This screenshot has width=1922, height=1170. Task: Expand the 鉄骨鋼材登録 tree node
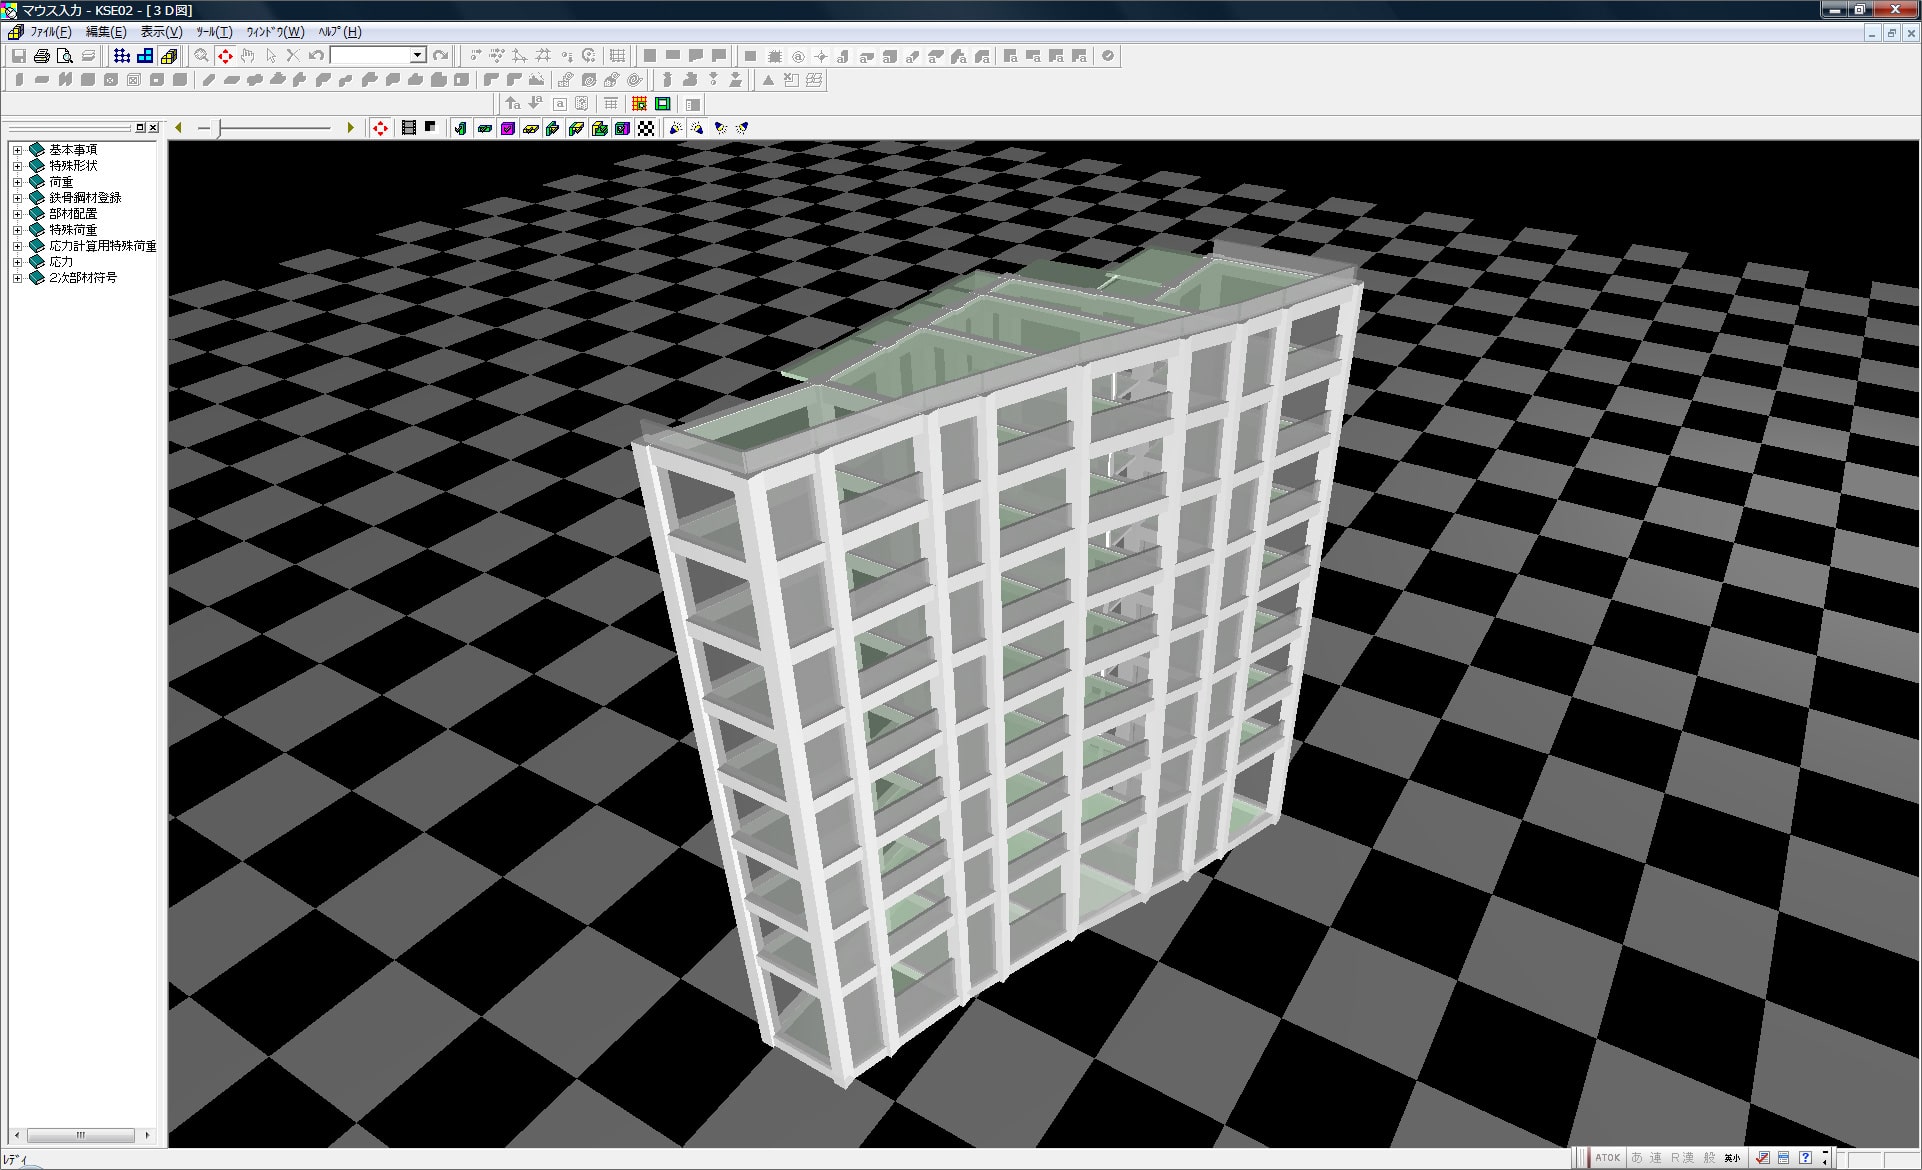coord(17,198)
